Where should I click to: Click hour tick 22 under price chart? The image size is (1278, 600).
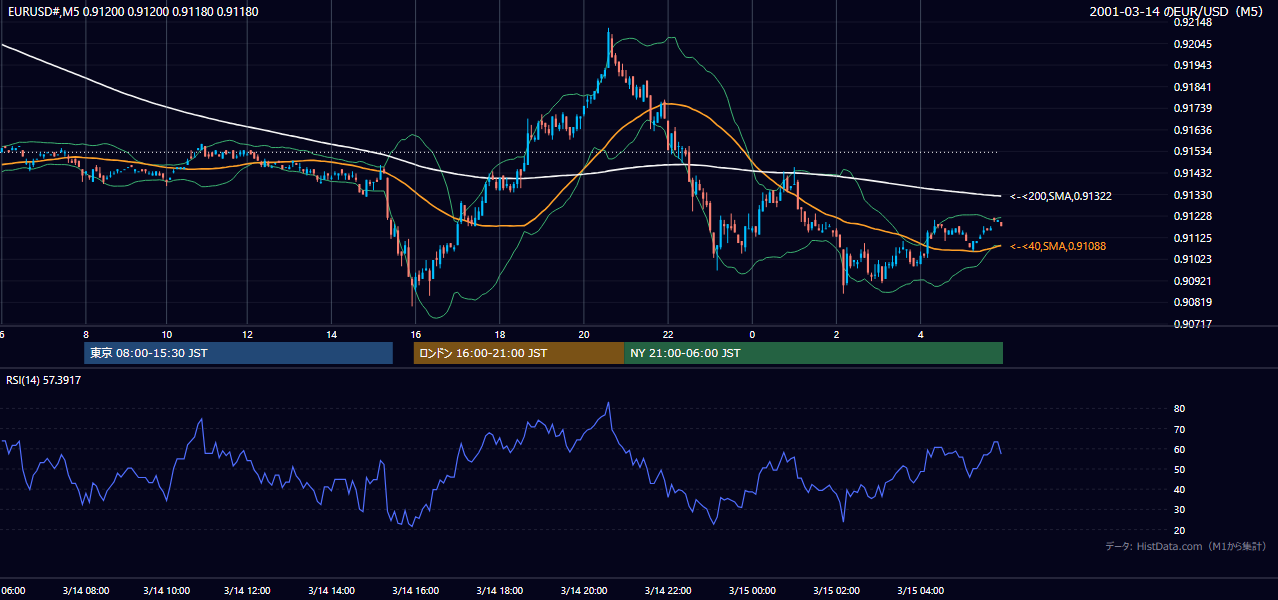[668, 334]
